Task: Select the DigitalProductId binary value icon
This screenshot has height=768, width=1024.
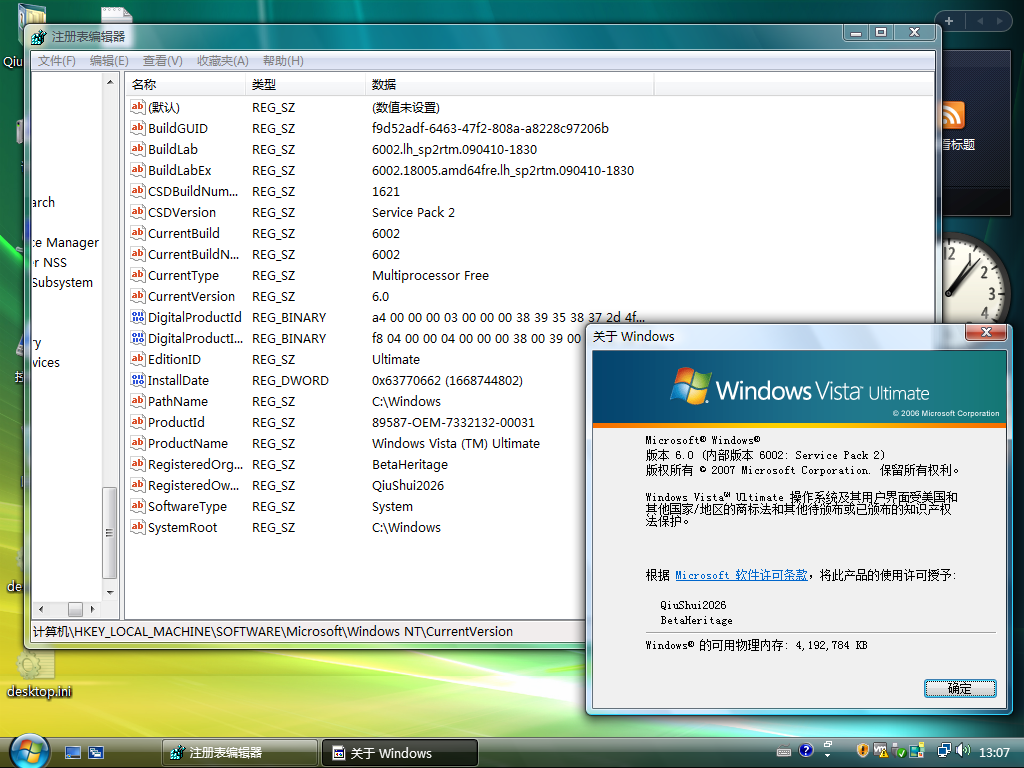Action: 137,317
